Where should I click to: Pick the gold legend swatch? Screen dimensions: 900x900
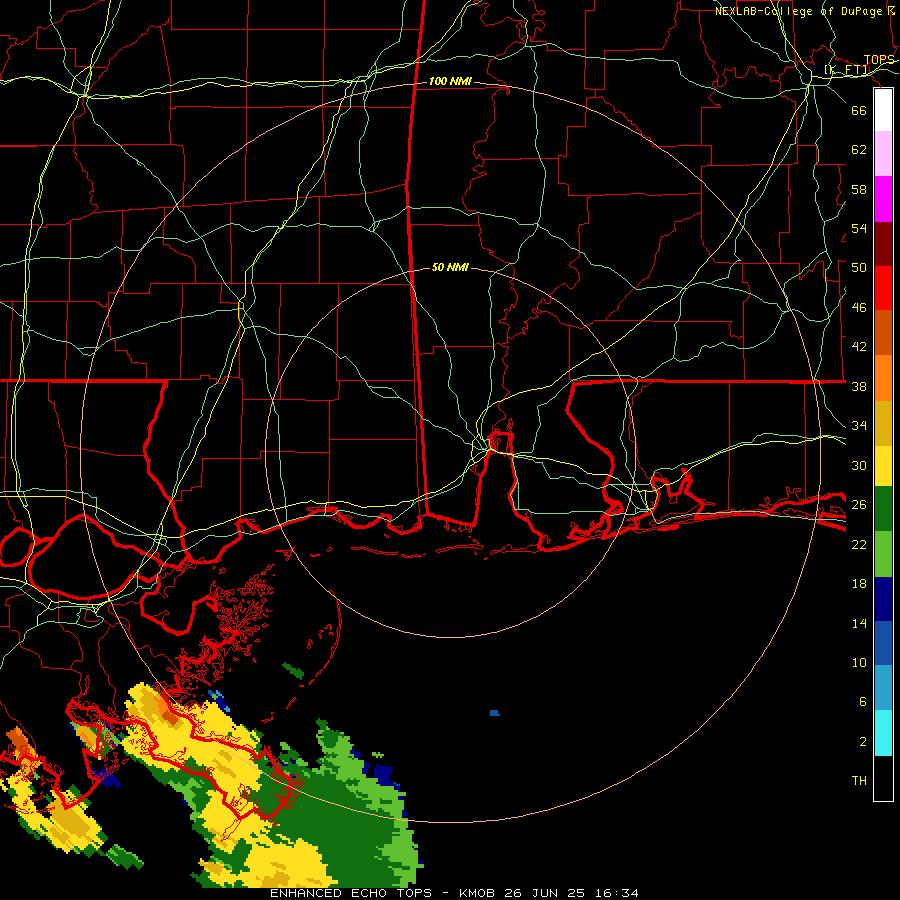pos(883,423)
